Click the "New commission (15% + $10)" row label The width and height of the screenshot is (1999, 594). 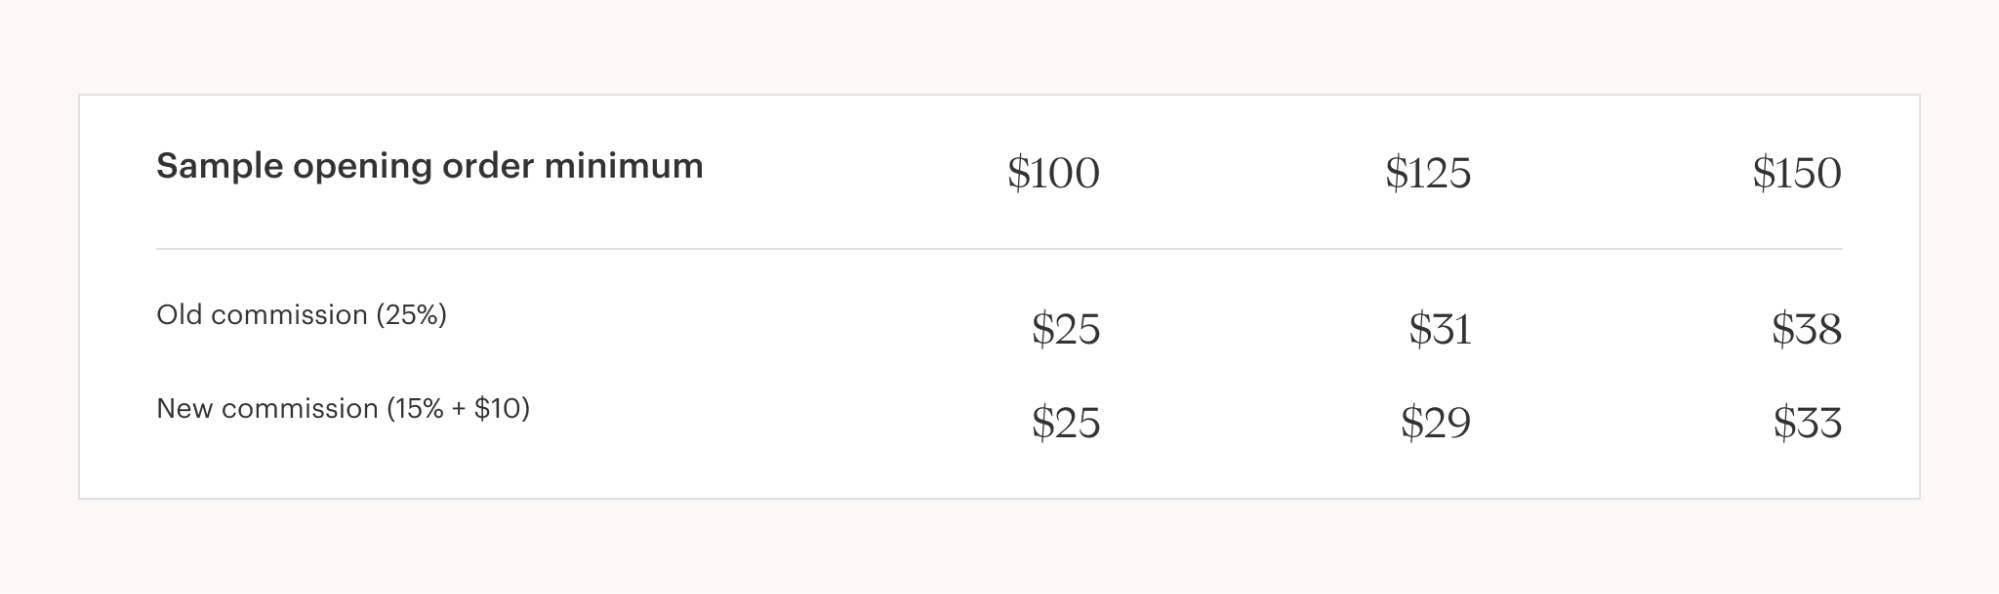point(343,409)
